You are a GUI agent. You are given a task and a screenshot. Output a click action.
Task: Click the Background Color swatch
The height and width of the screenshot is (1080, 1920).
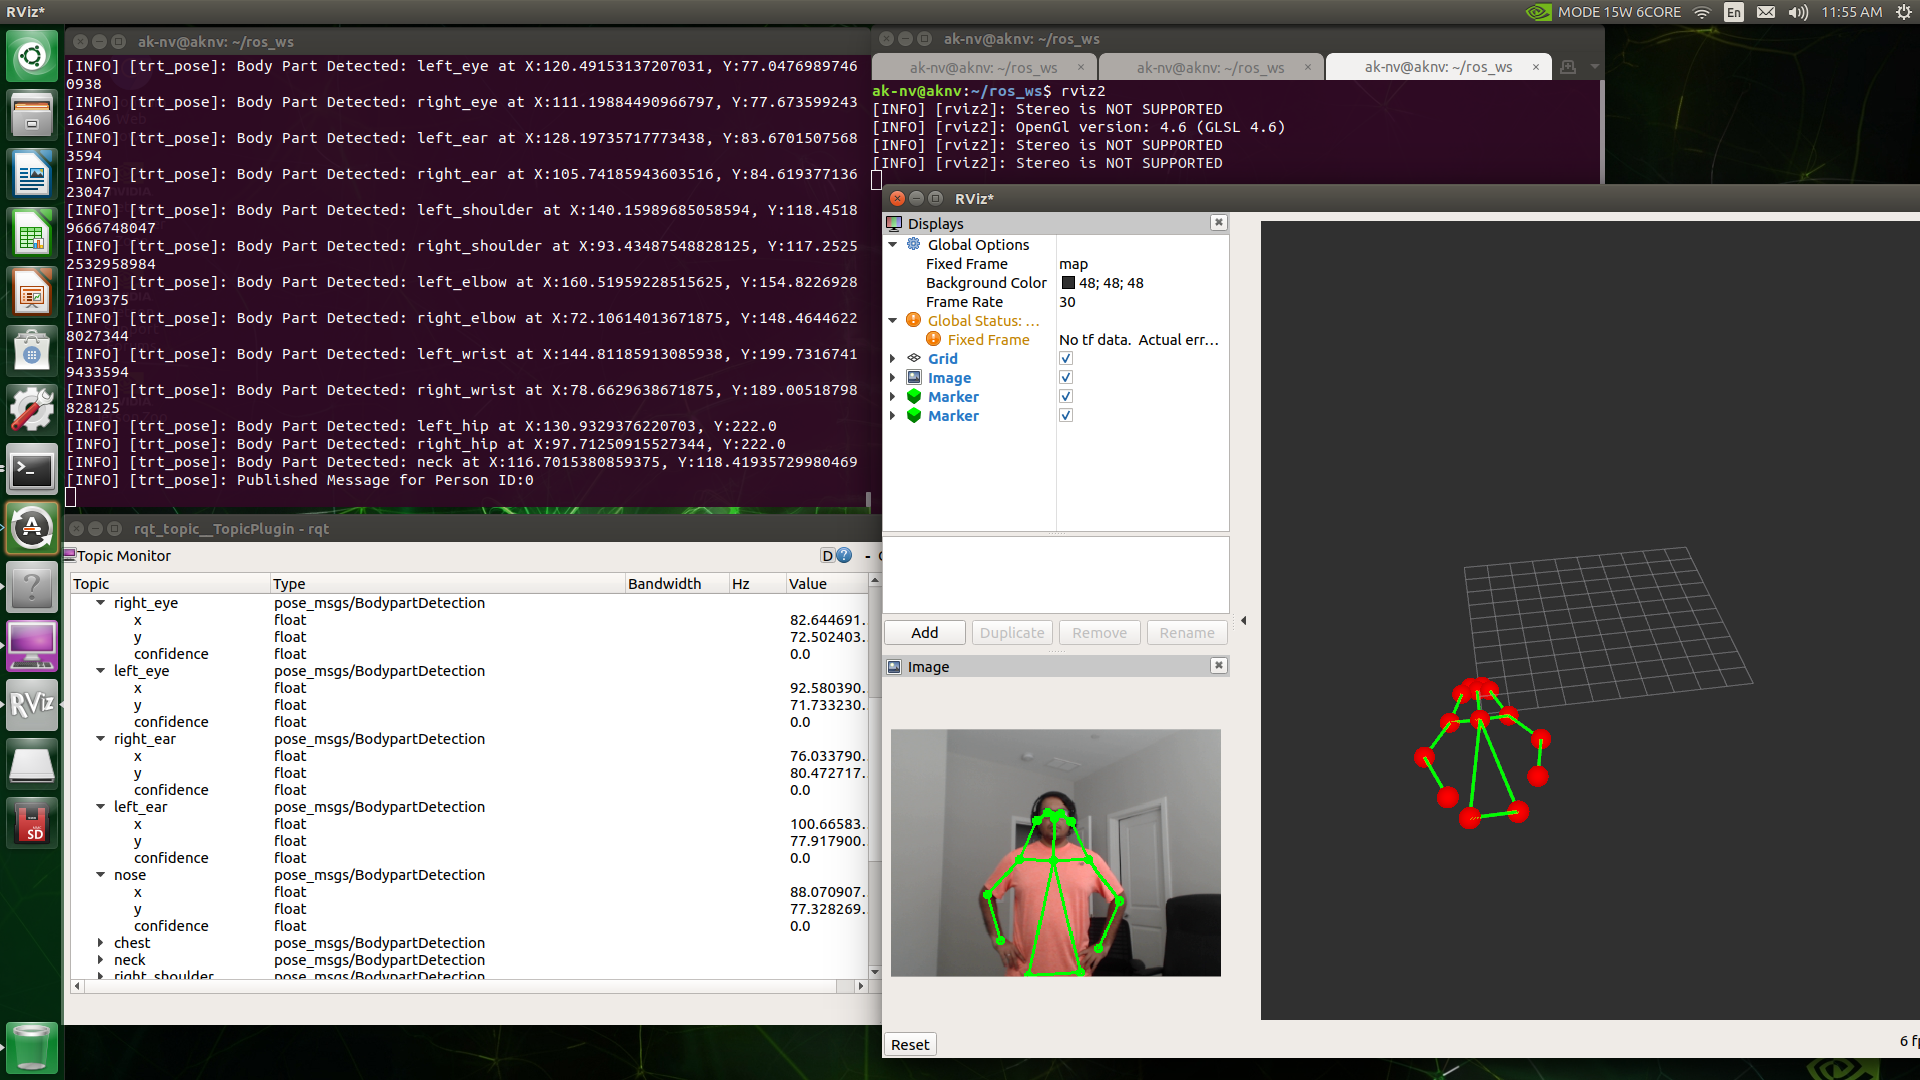click(x=1068, y=283)
